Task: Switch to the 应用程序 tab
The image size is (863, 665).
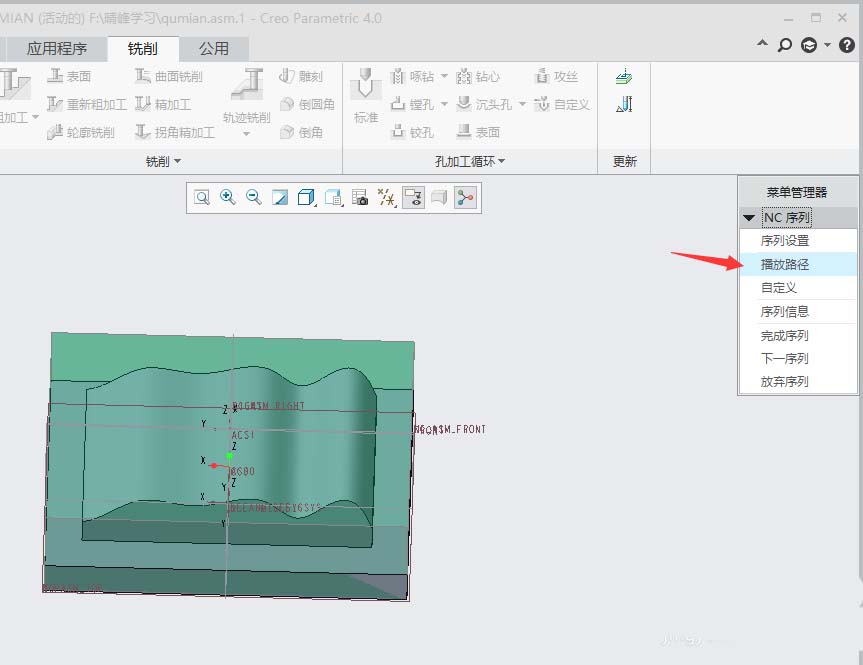Action: [x=57, y=48]
